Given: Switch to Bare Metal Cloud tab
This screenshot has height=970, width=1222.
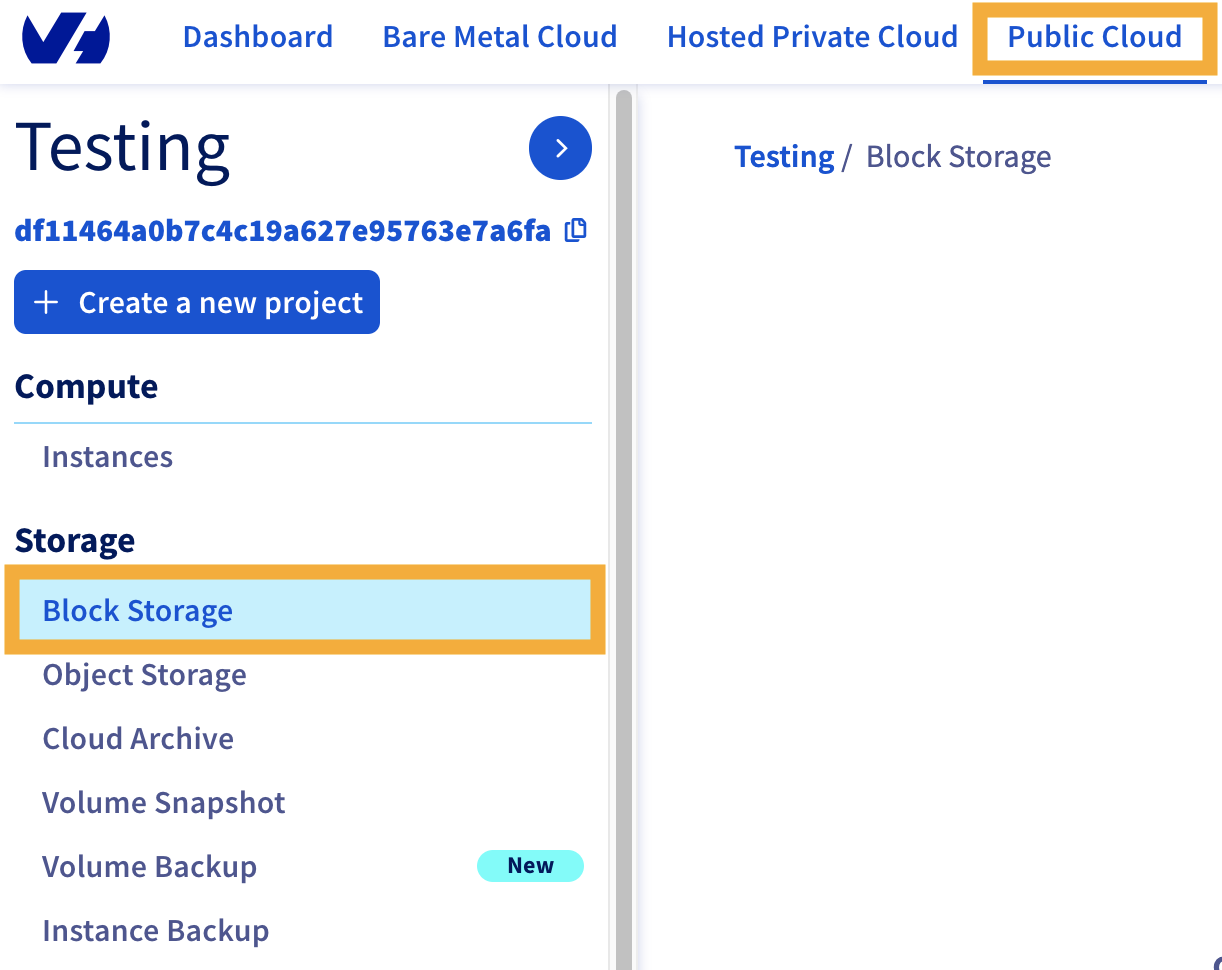Looking at the screenshot, I should coord(500,37).
